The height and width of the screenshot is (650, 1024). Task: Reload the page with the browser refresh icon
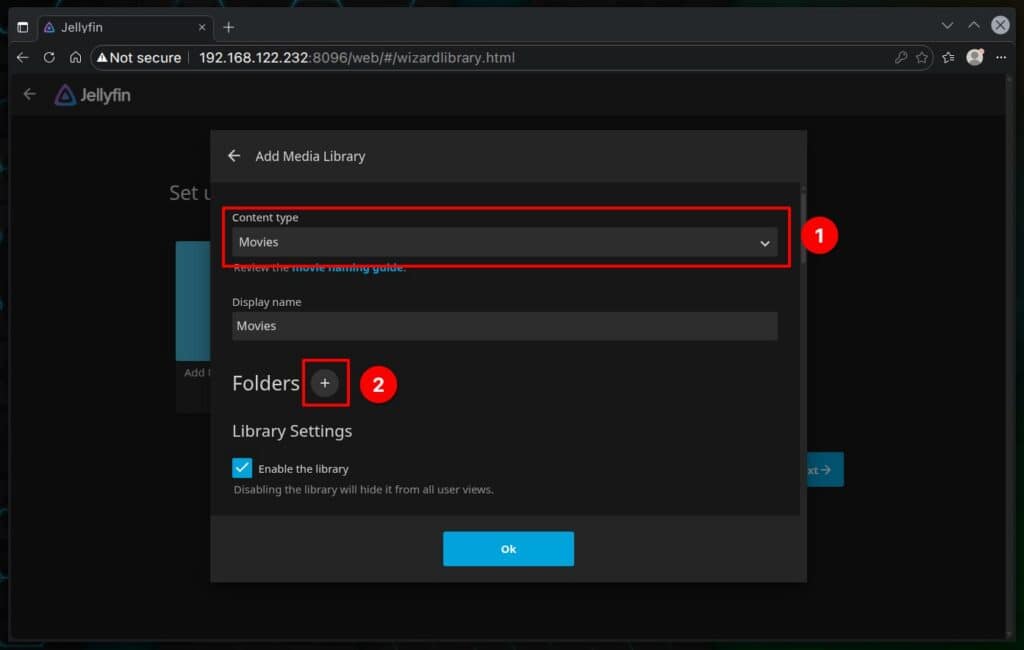coord(49,58)
